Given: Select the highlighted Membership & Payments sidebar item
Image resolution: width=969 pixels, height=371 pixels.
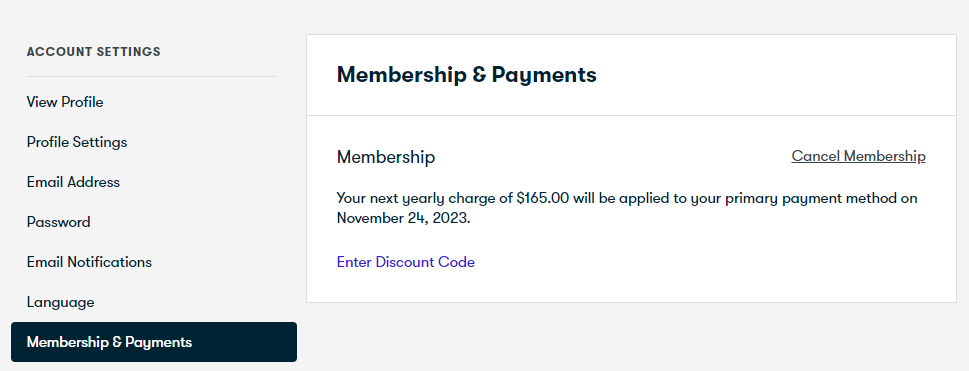Looking at the screenshot, I should click(154, 342).
